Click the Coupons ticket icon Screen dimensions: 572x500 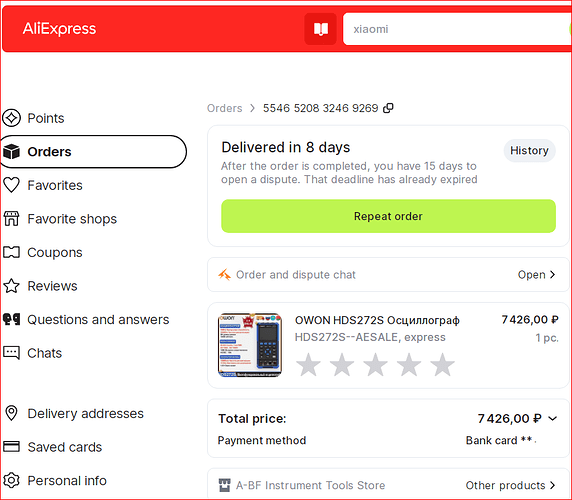click(x=11, y=252)
